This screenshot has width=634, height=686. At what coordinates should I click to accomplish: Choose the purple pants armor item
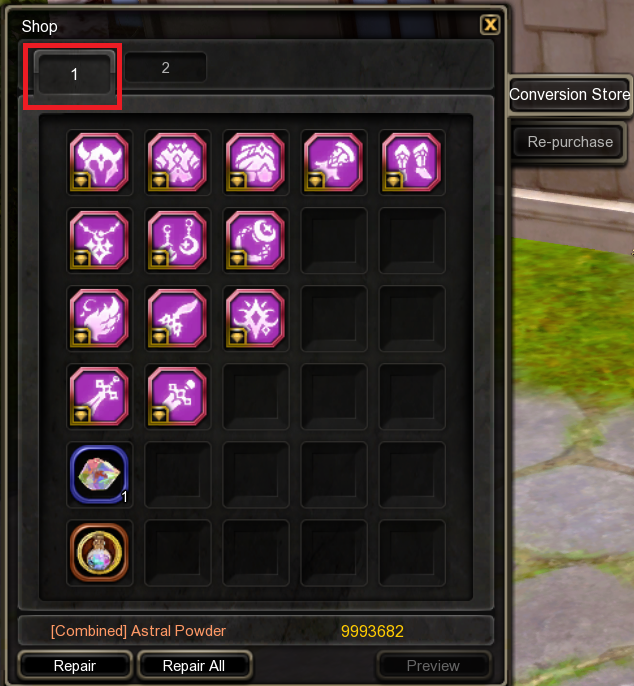click(256, 162)
